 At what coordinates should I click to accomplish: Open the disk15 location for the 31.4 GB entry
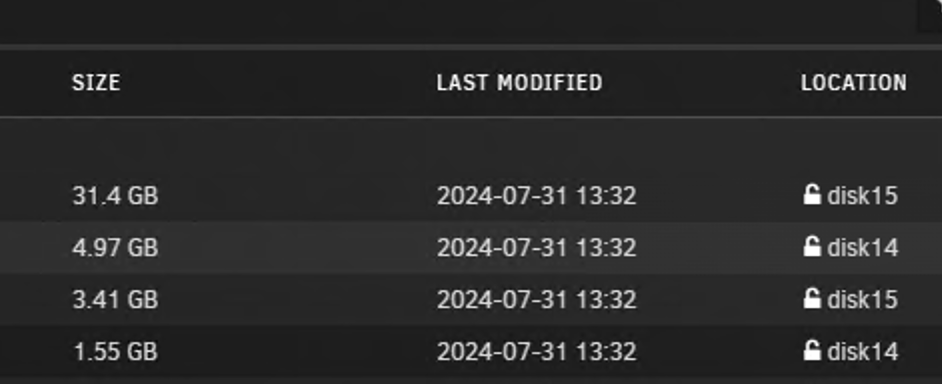(x=862, y=195)
